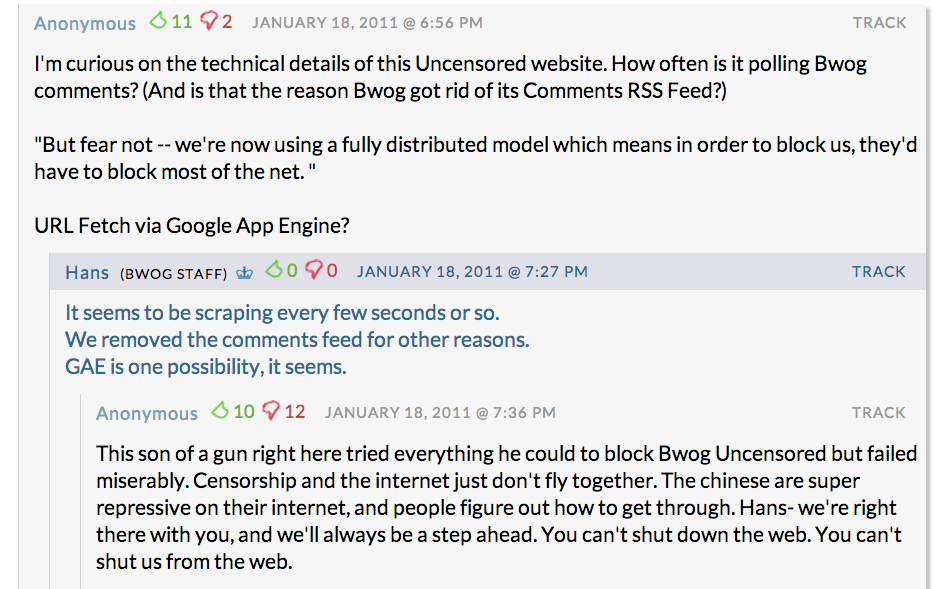
Task: Click the red downvote count of 12
Action: (x=295, y=411)
